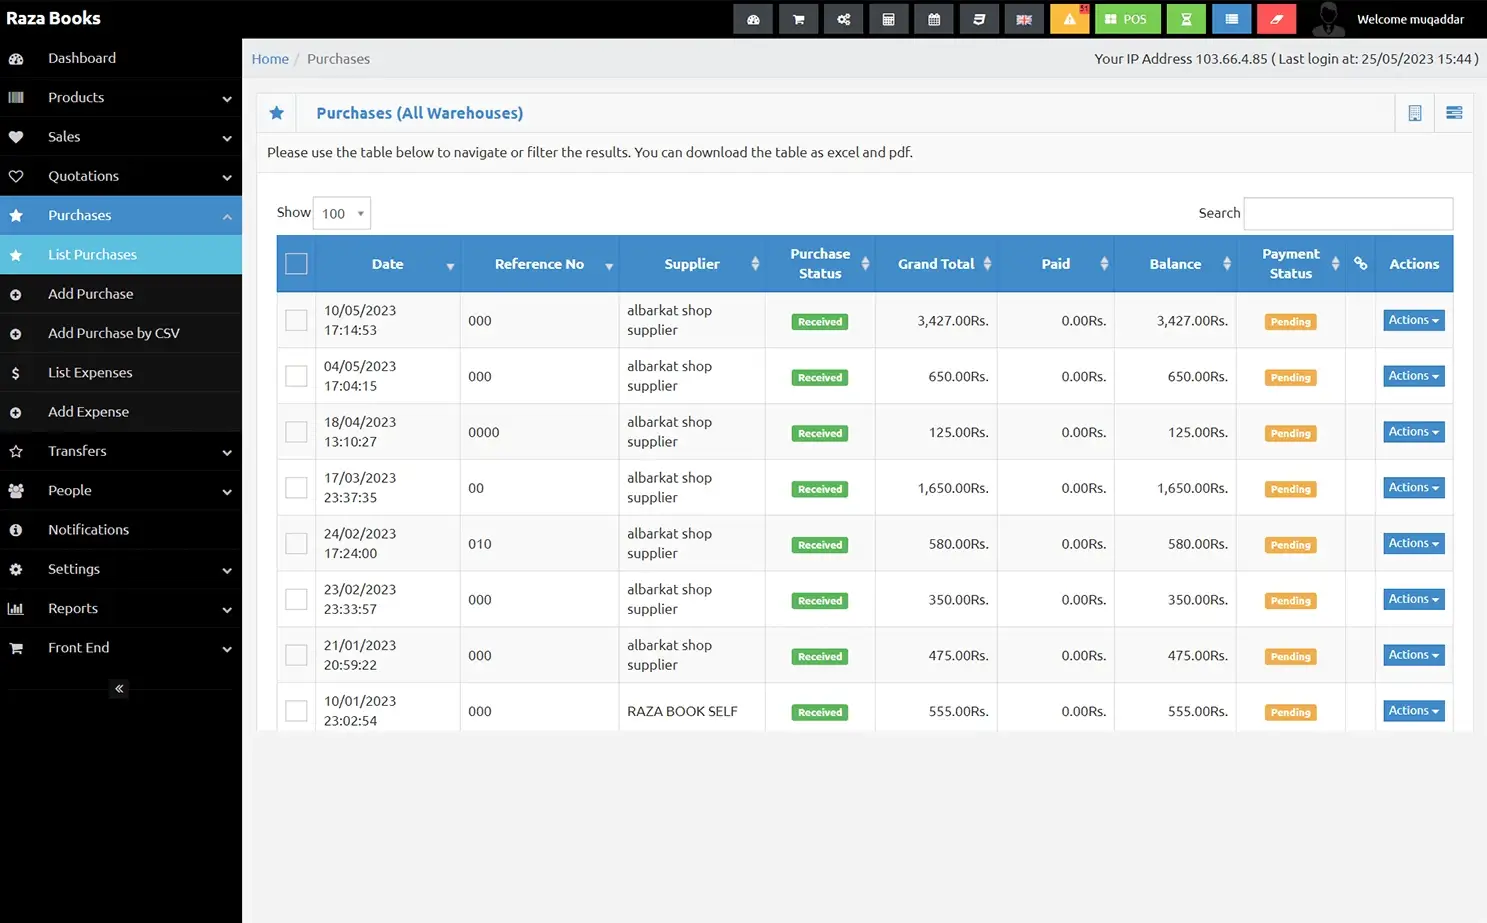The image size is (1487, 923).
Task: Click the green POS button
Action: [1127, 19]
